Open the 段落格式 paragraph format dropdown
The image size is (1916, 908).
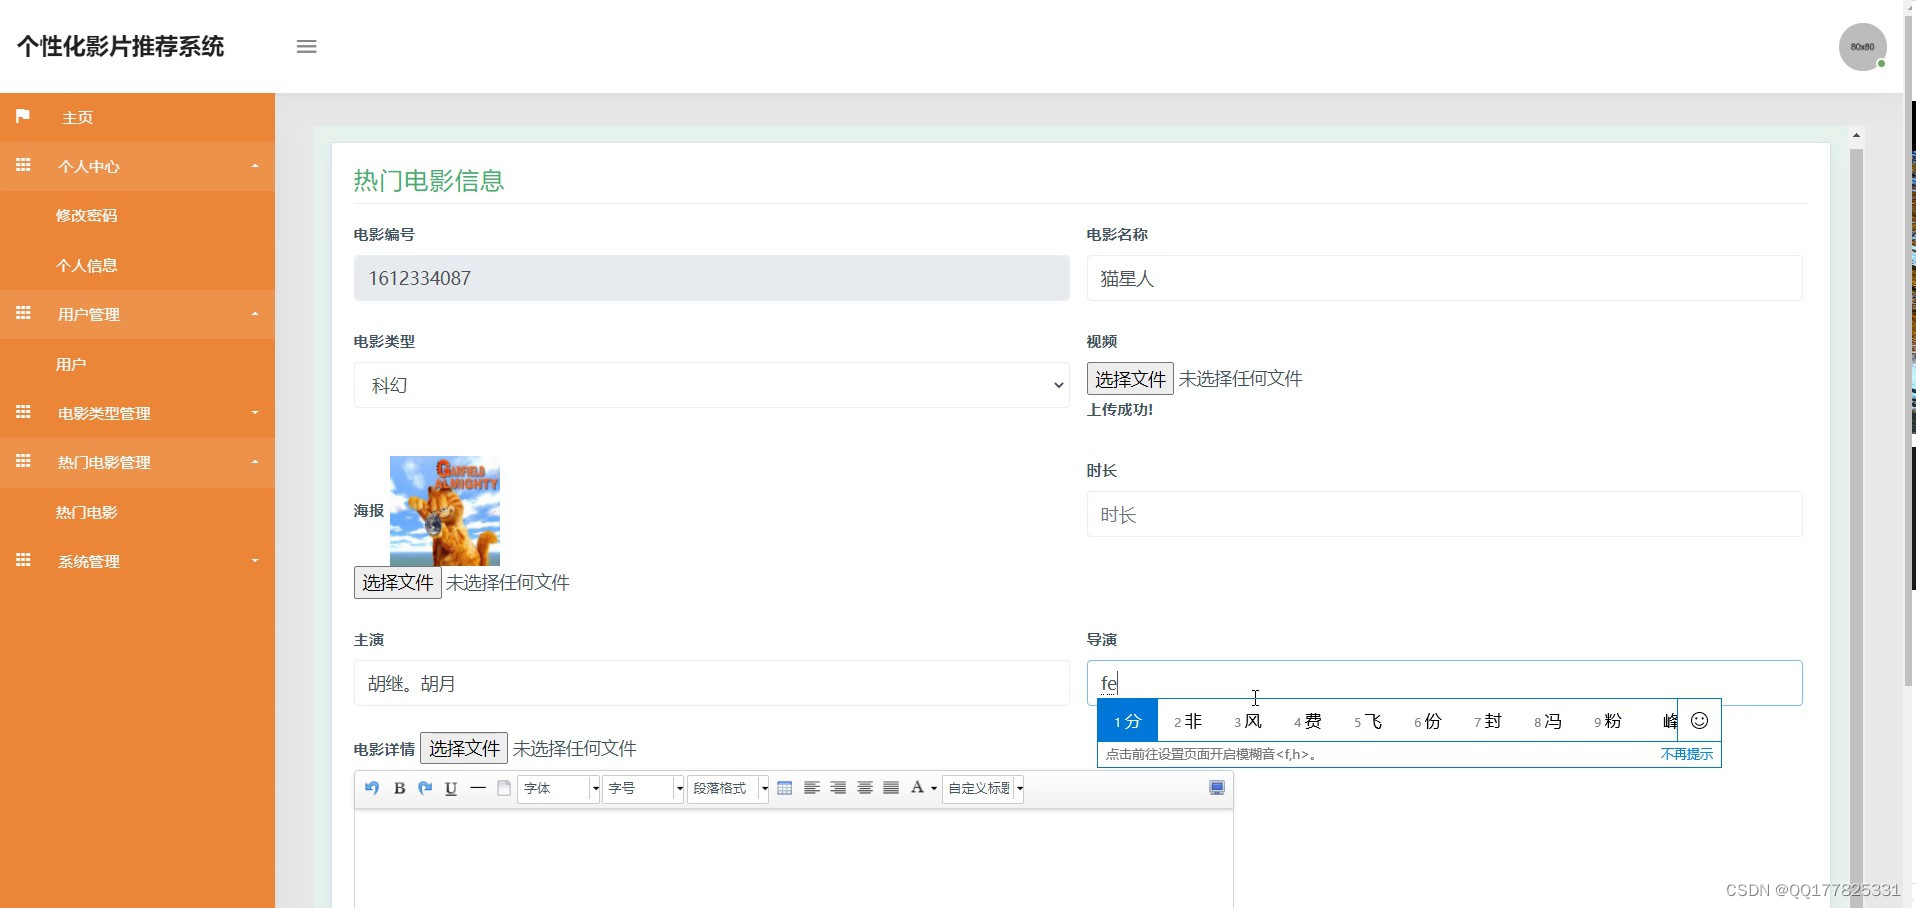tap(728, 788)
